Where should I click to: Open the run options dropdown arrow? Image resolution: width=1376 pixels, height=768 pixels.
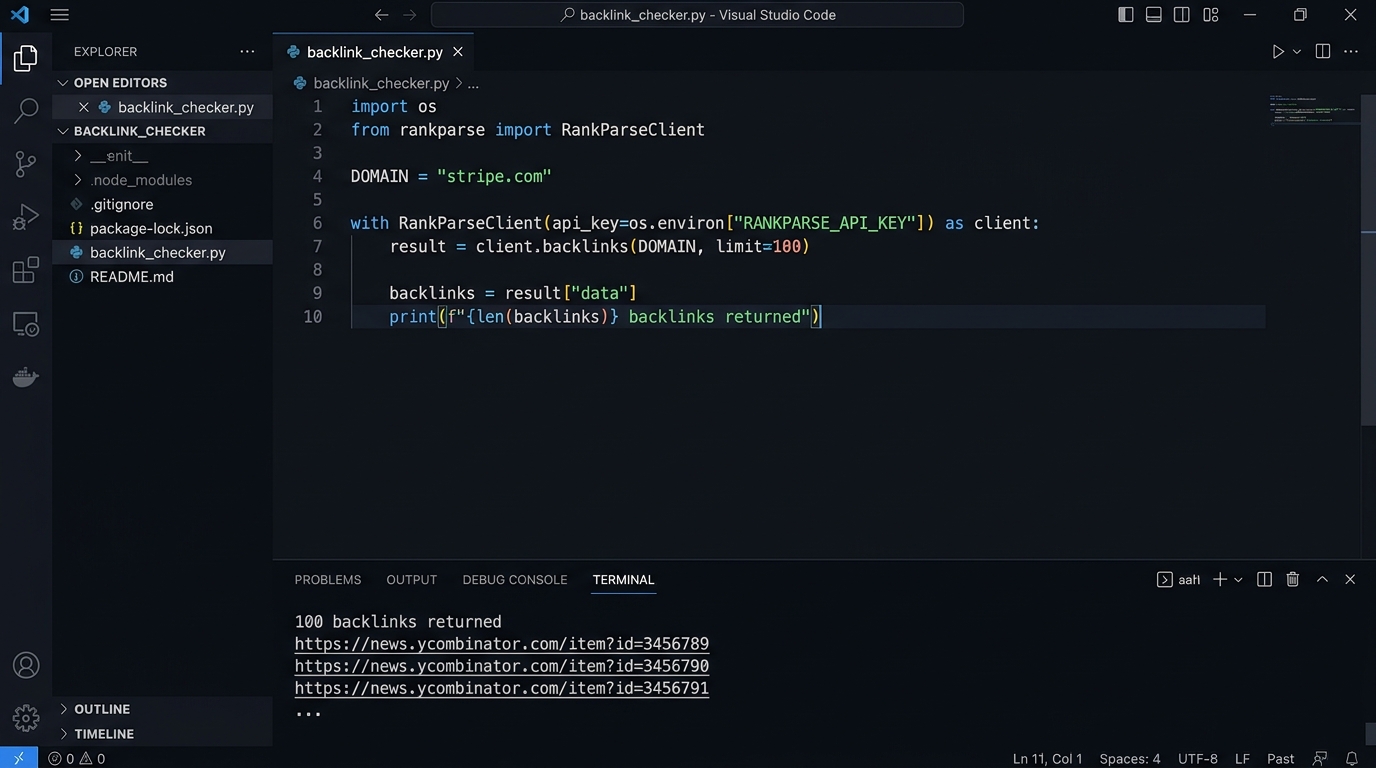pos(1297,52)
